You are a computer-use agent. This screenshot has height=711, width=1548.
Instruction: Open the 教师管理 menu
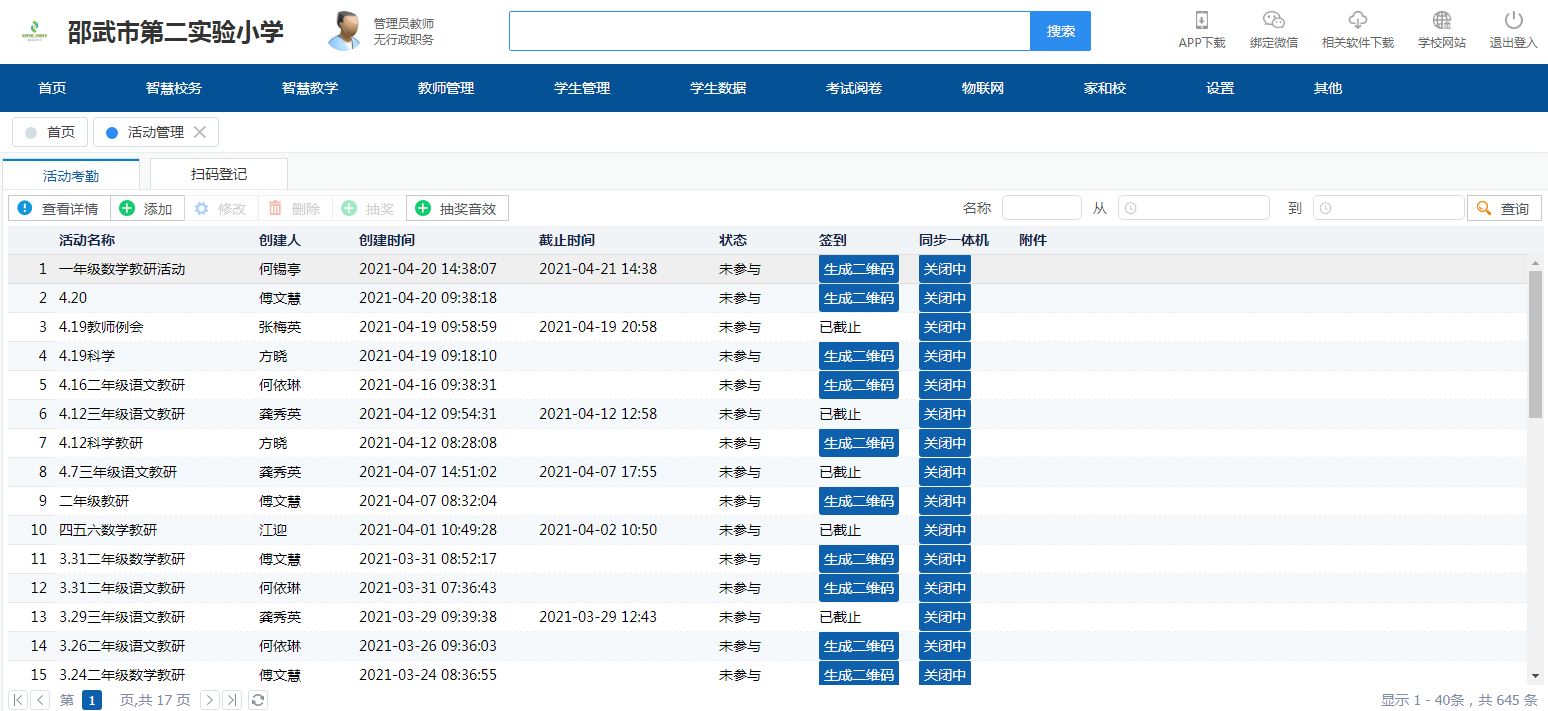point(446,88)
